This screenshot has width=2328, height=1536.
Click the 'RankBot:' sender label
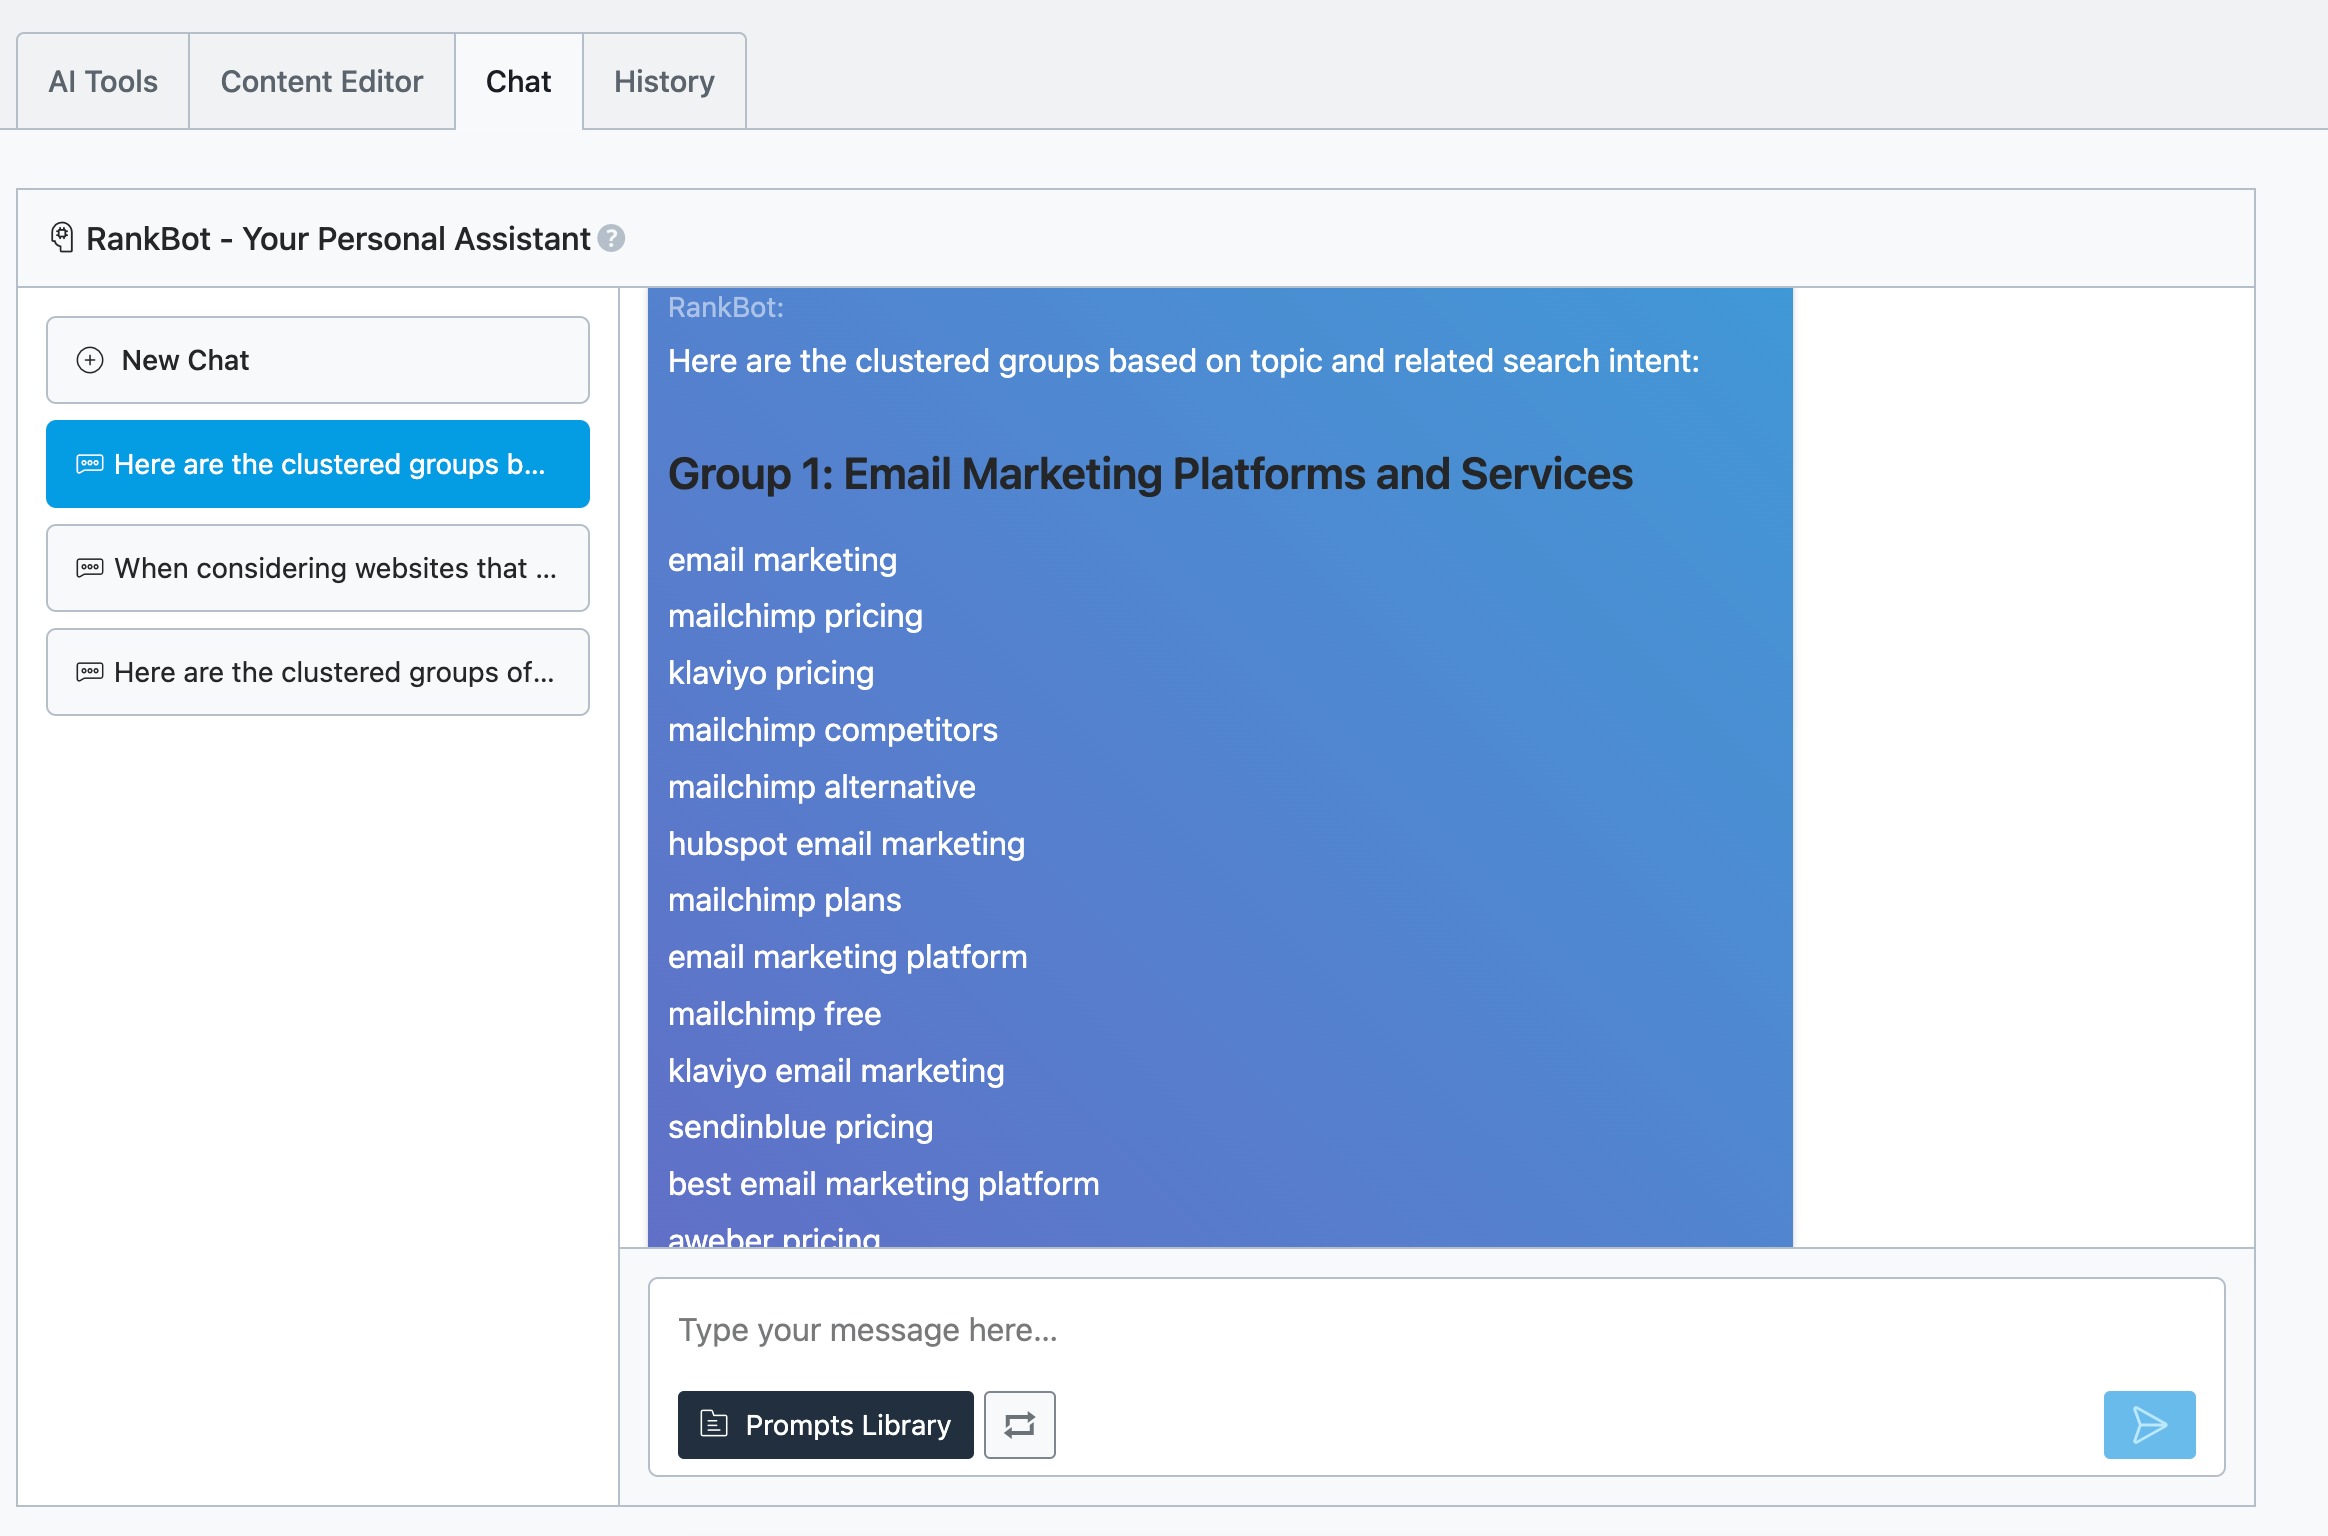coord(725,308)
